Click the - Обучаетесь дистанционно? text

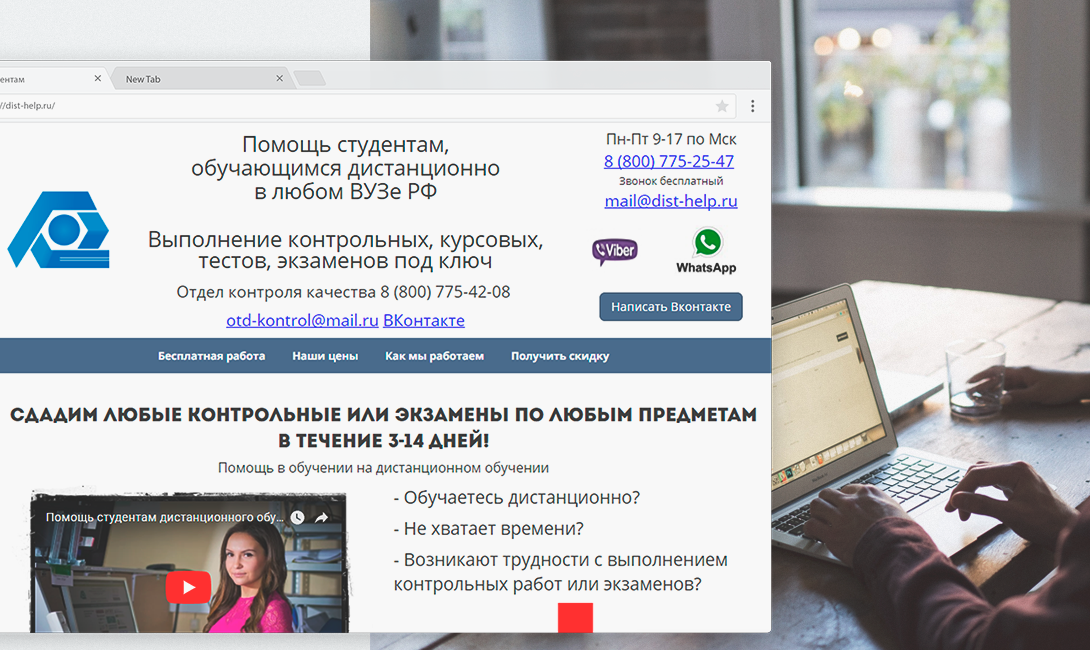[x=516, y=498]
